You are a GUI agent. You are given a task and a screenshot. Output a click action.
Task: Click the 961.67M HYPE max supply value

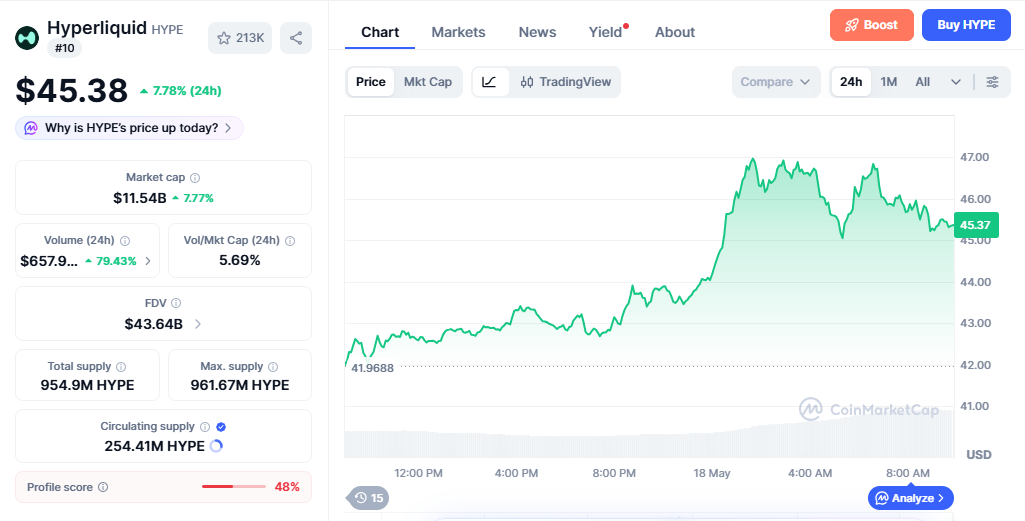pyautogui.click(x=240, y=385)
